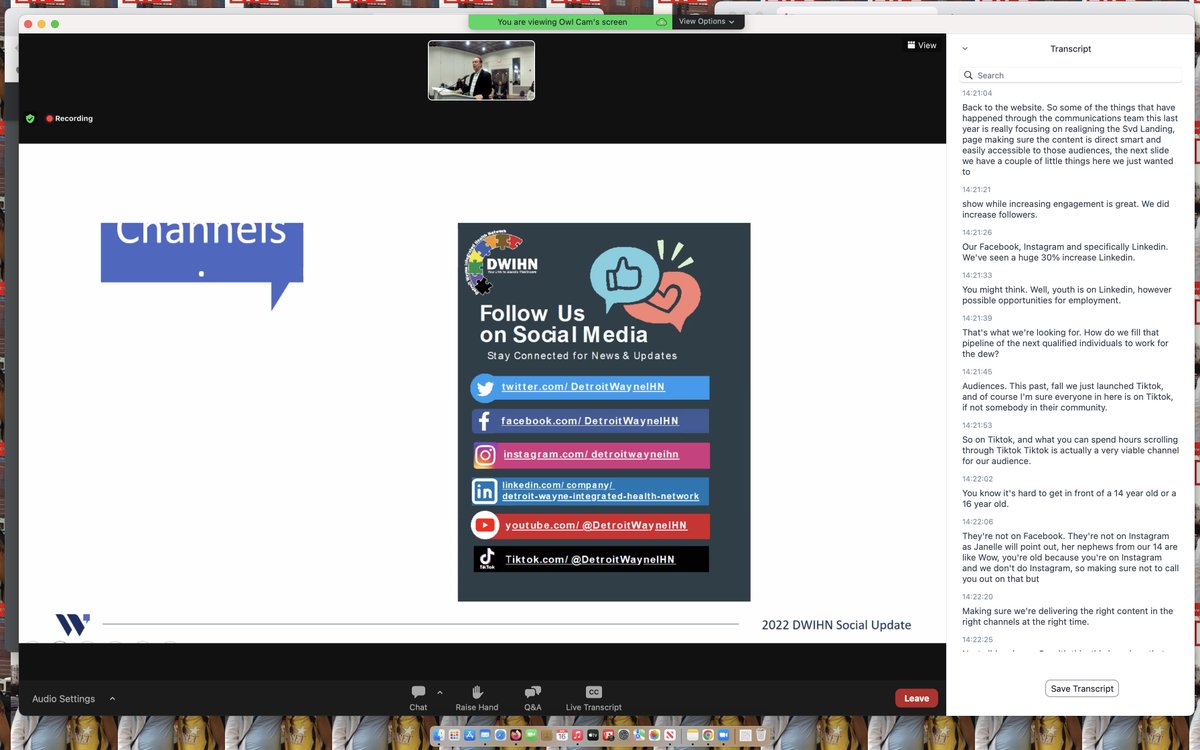
Task: Save the transcript
Action: coord(1082,689)
